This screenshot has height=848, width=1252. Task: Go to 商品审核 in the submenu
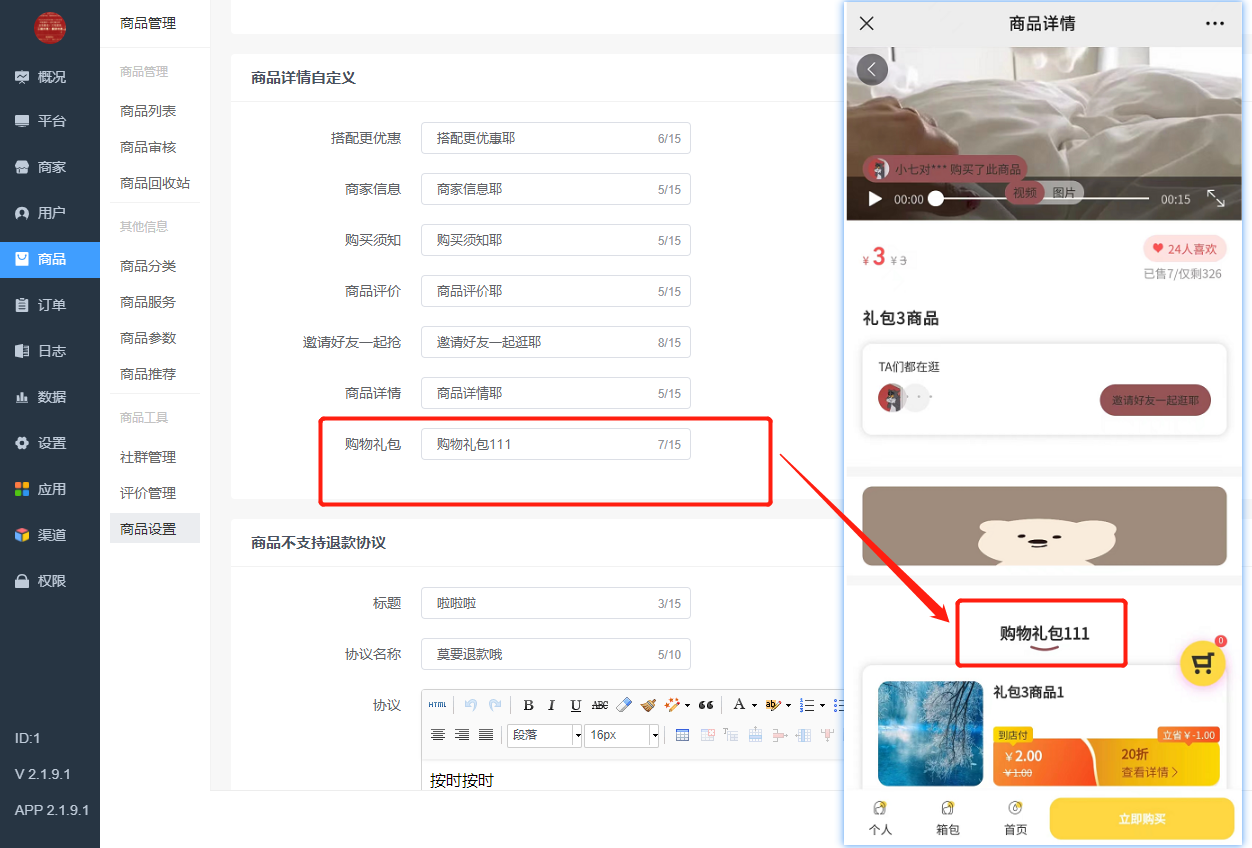pyautogui.click(x=148, y=147)
